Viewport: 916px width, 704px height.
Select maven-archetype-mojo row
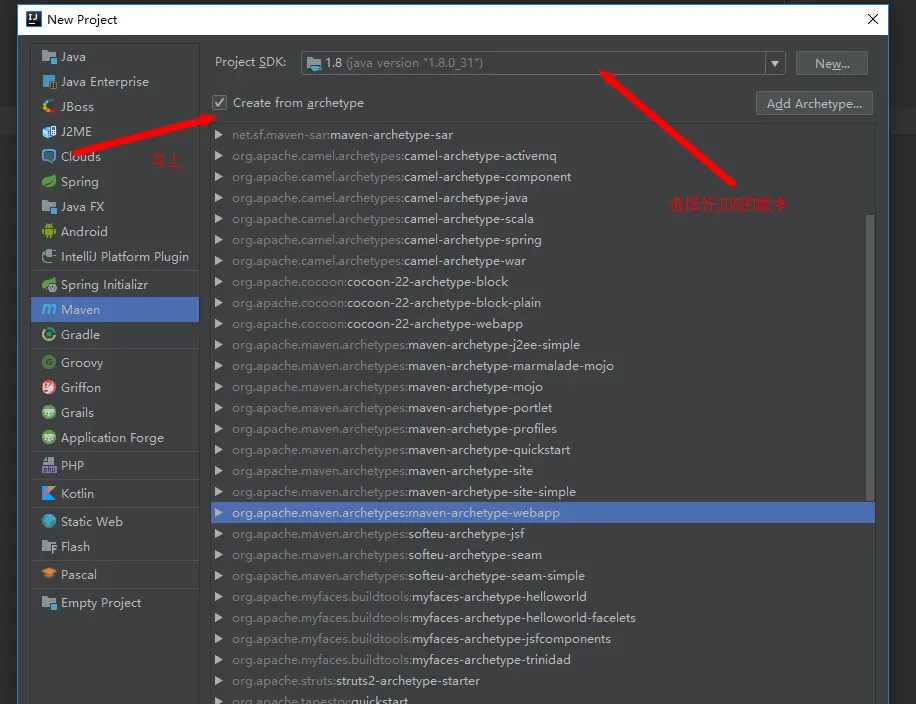pyautogui.click(x=543, y=387)
